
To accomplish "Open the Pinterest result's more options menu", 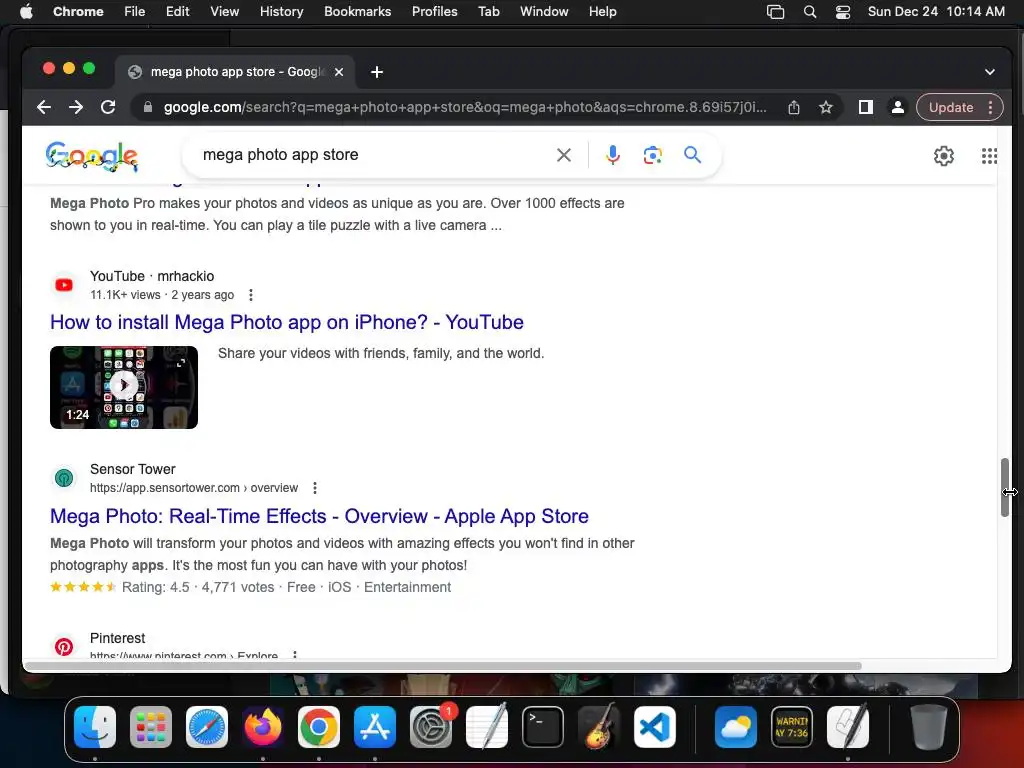I will click(295, 654).
